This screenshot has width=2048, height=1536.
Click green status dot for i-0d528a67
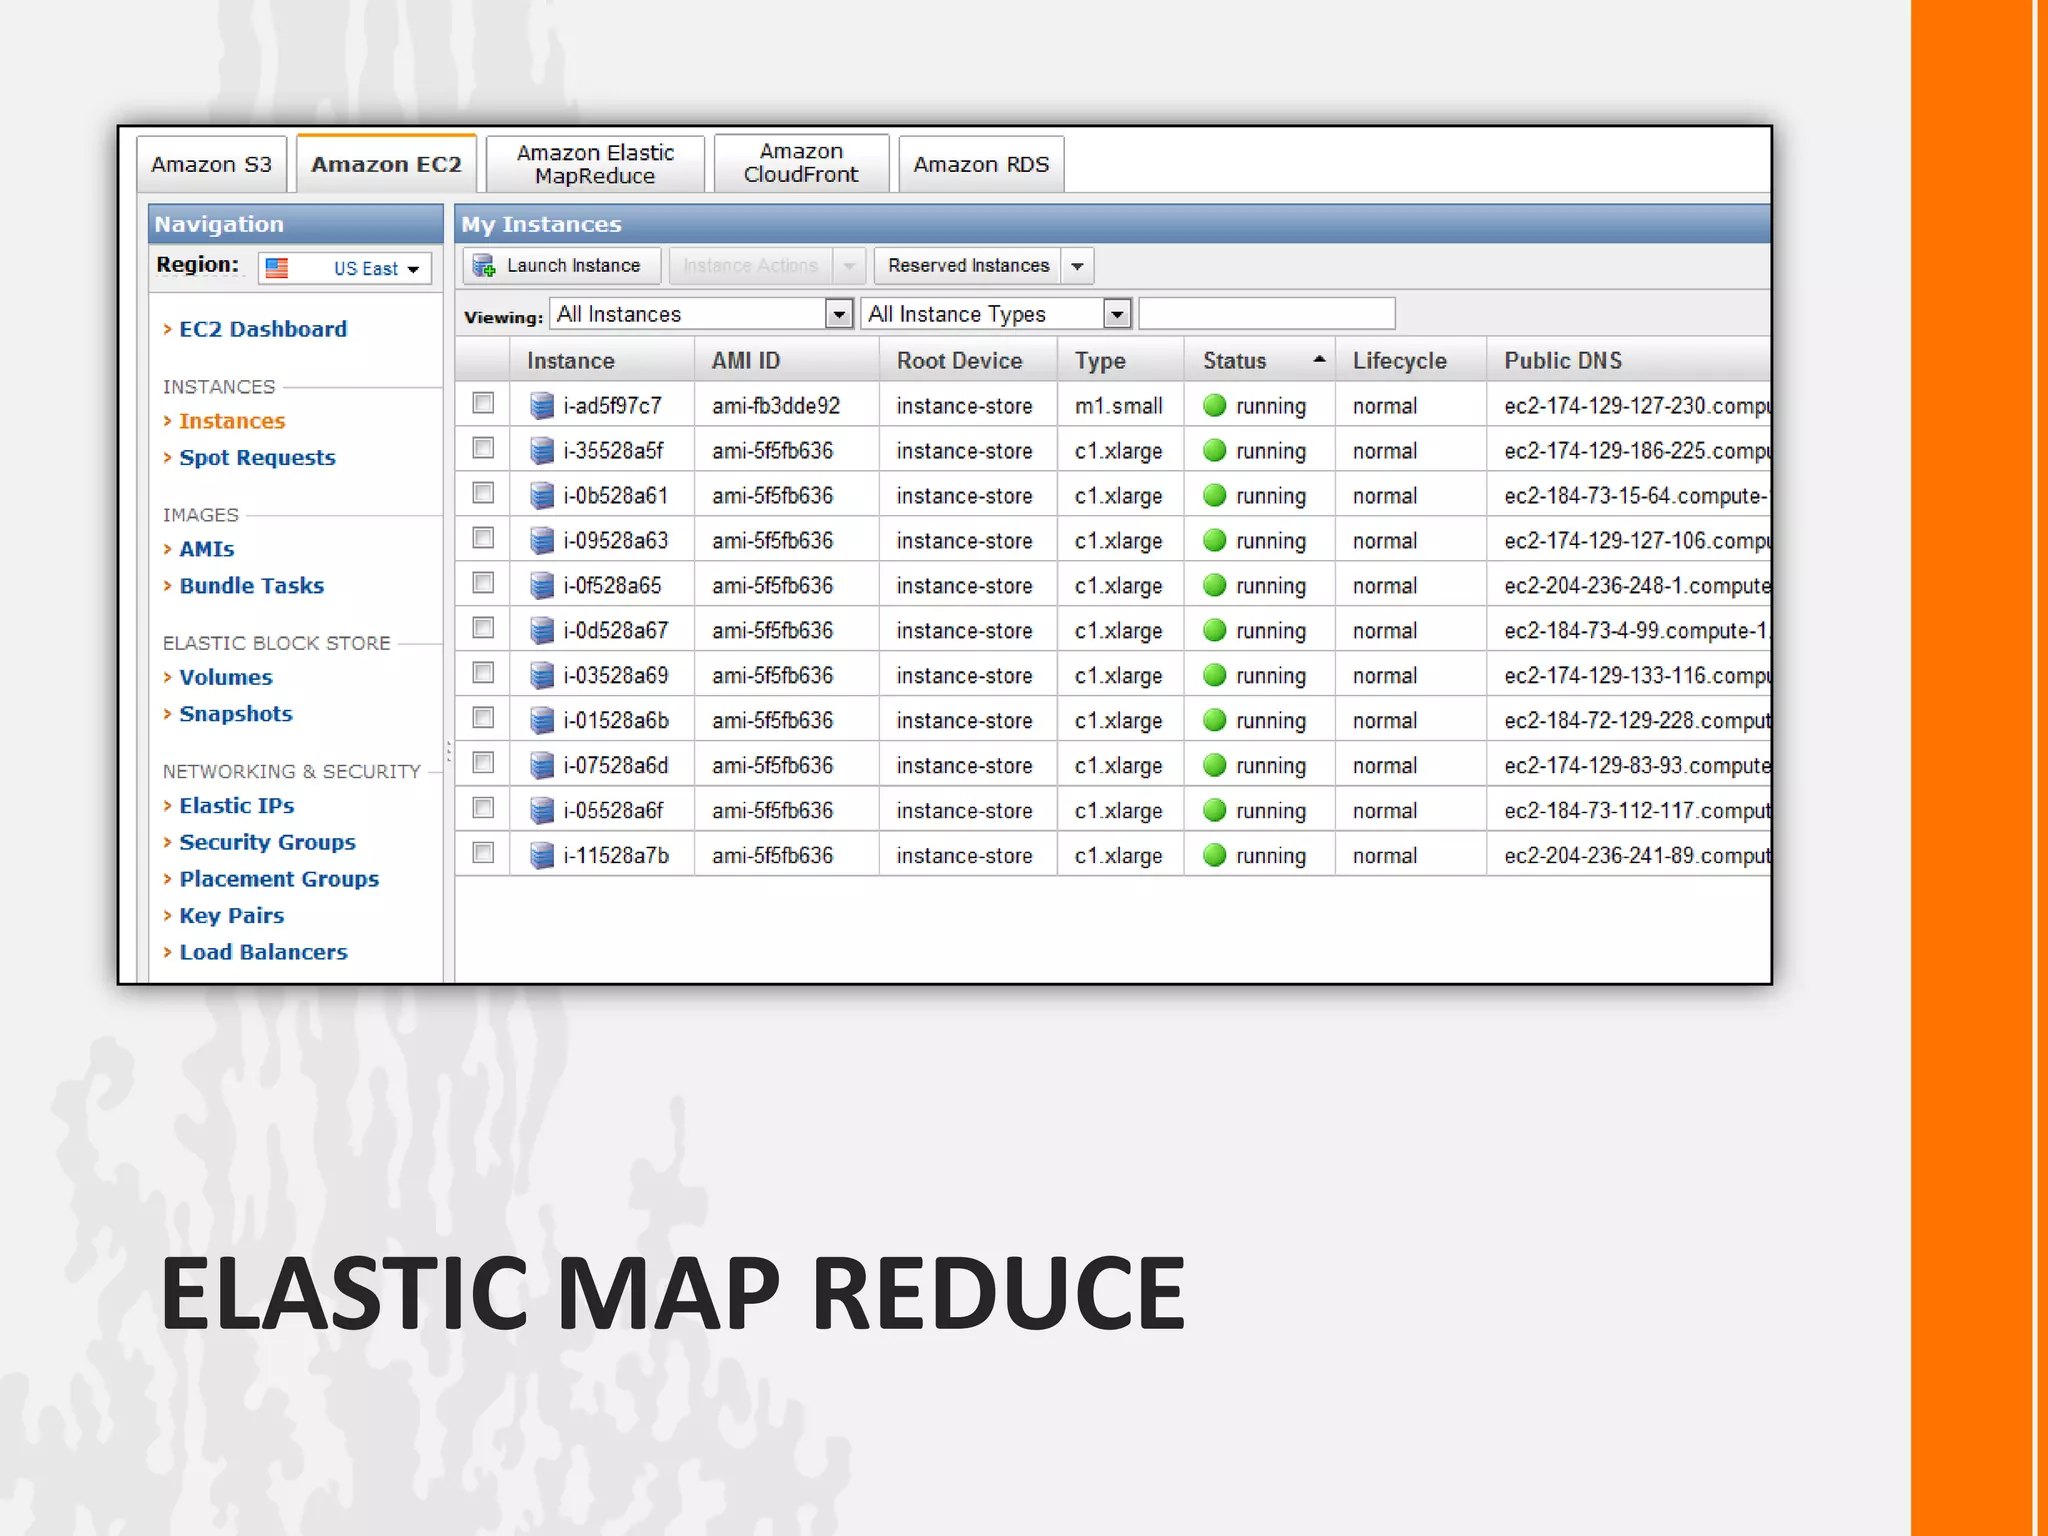[1215, 630]
